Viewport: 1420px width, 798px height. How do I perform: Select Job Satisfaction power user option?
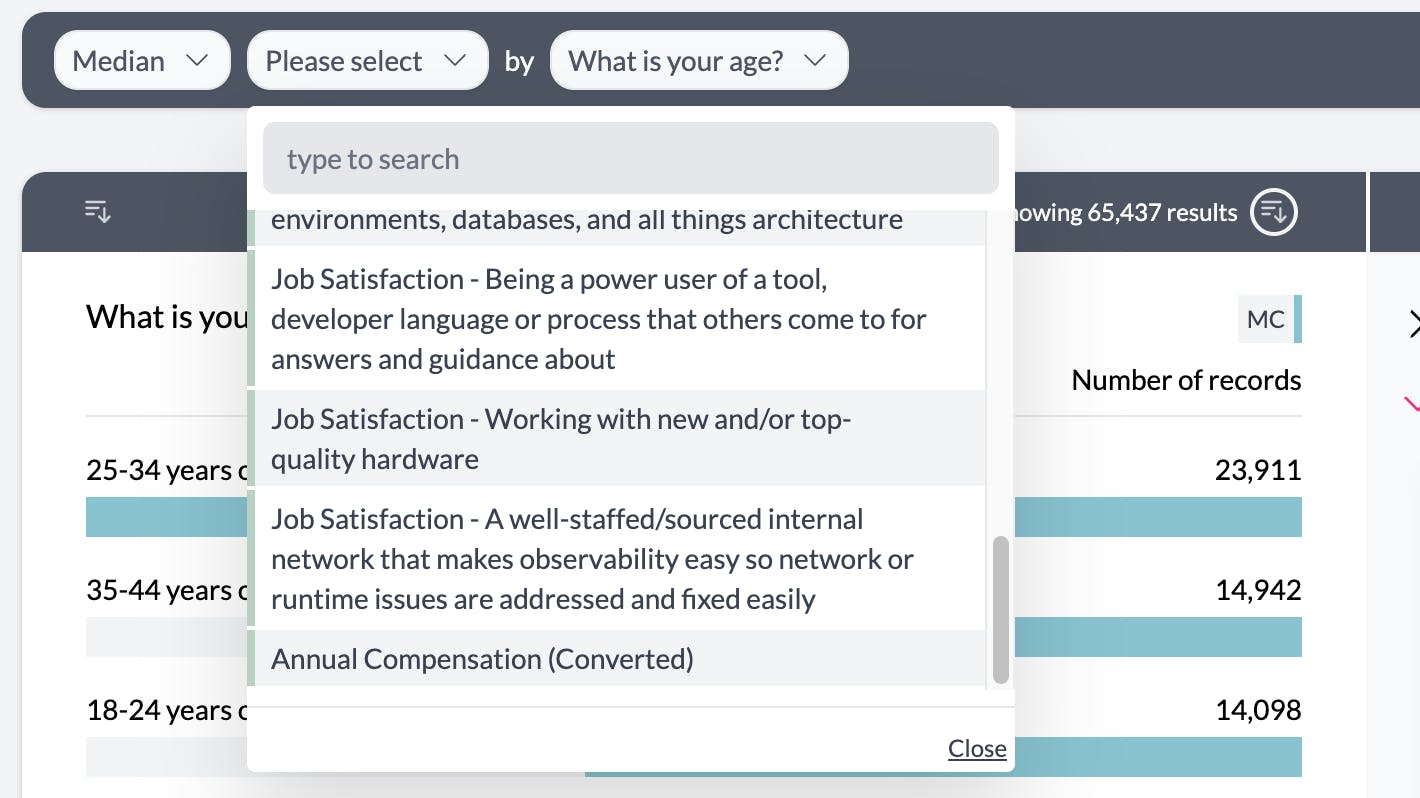click(598, 319)
